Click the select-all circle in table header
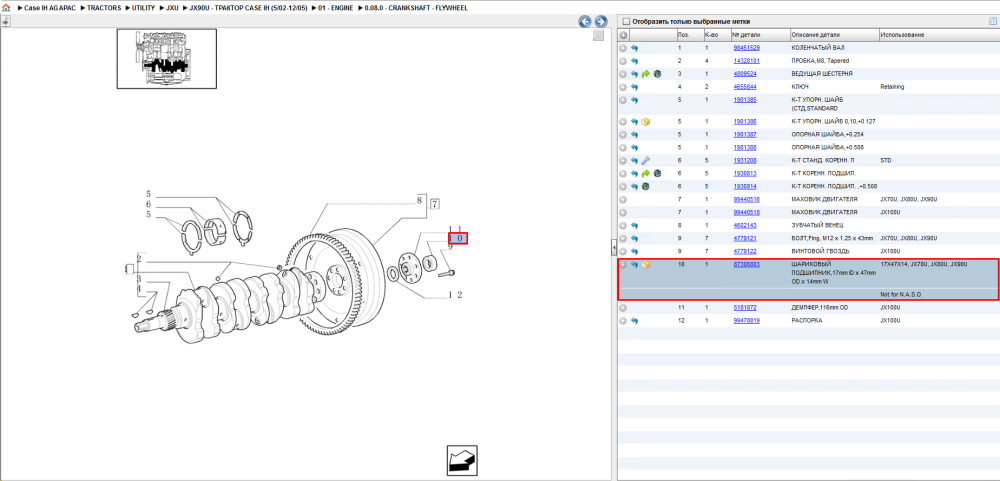This screenshot has width=1000, height=481. tap(624, 34)
